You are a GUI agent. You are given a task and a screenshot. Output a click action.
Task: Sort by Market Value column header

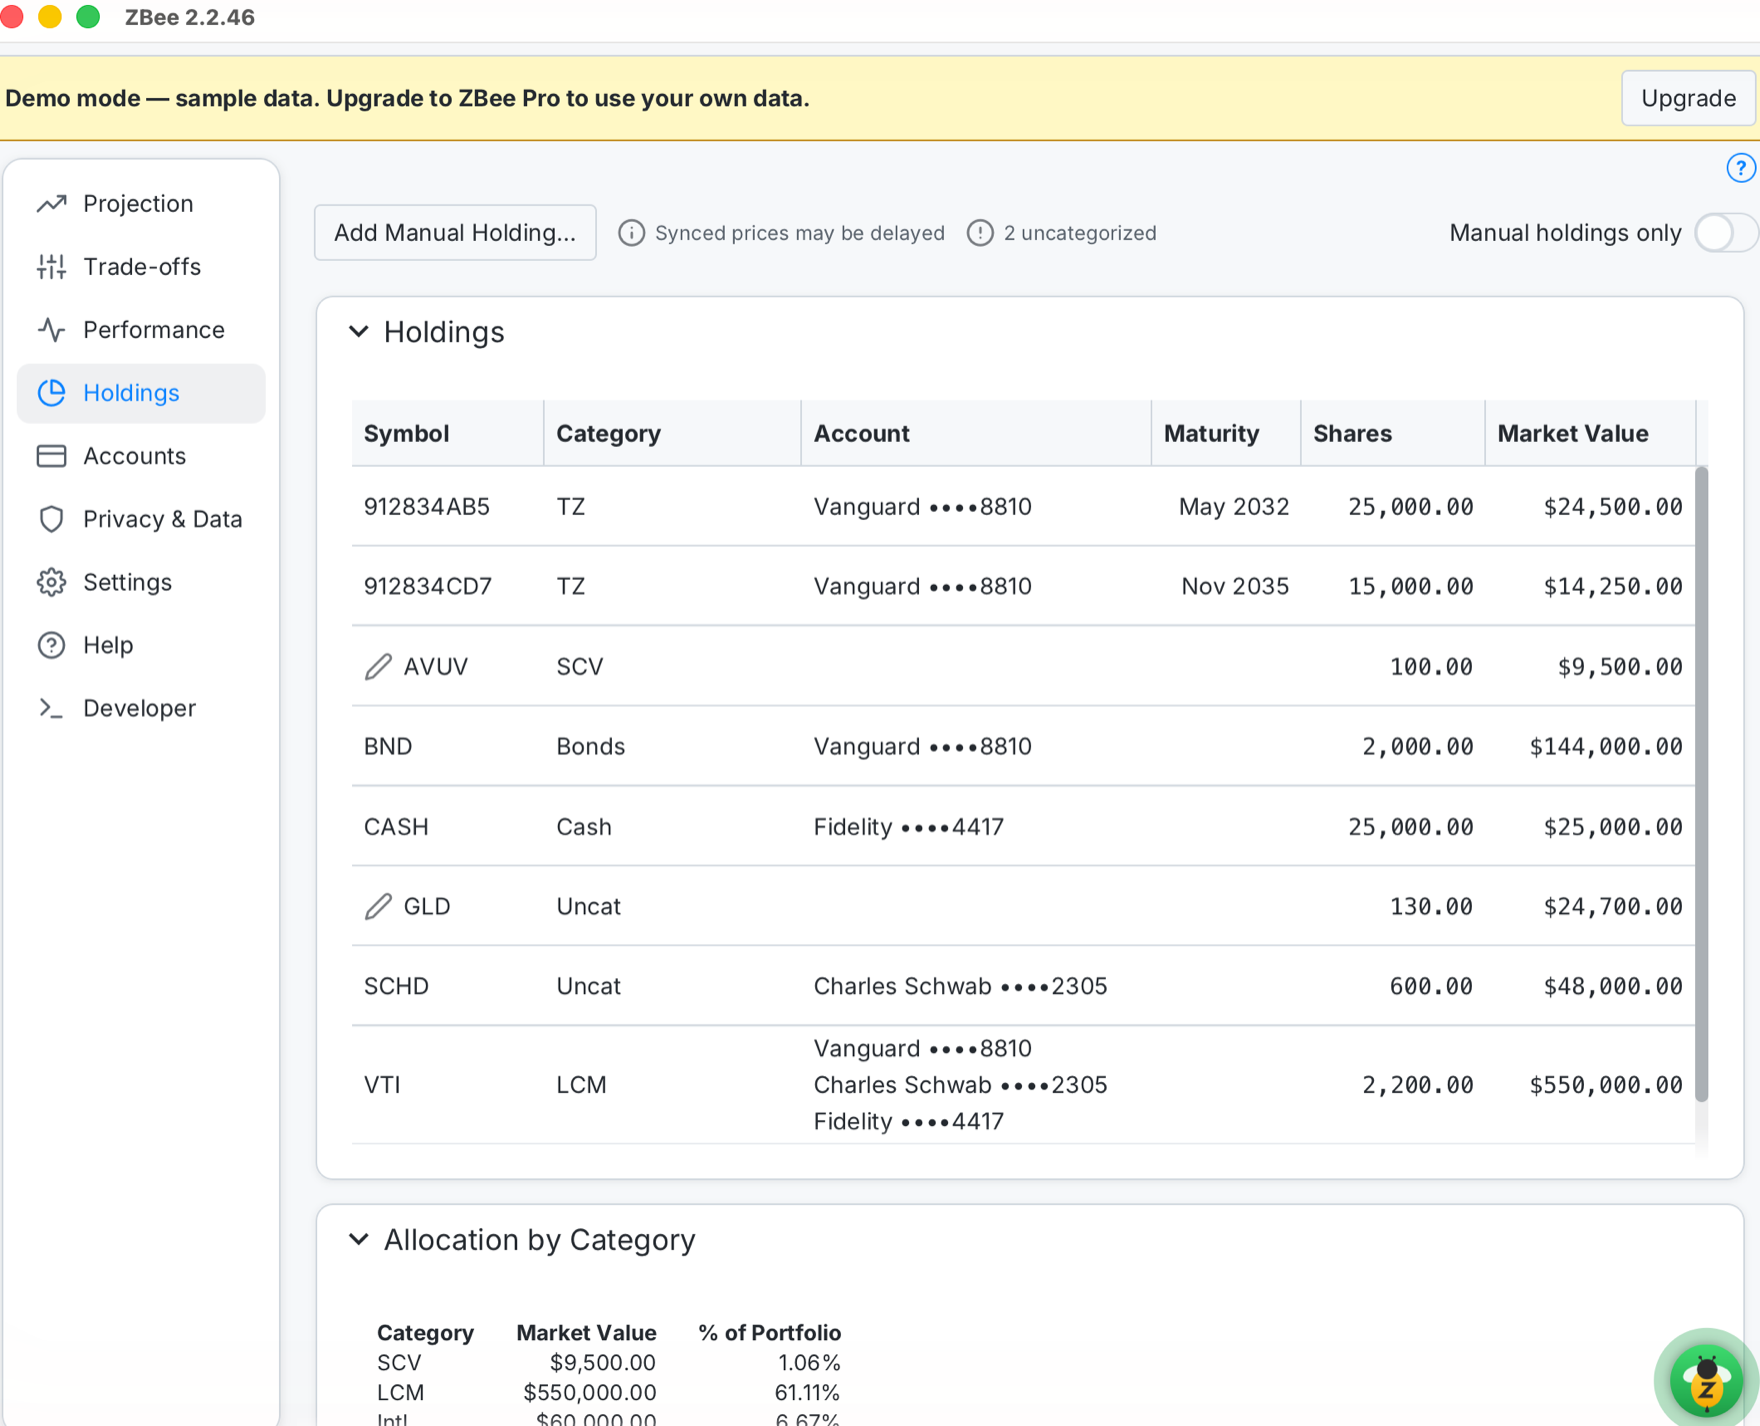(x=1590, y=433)
